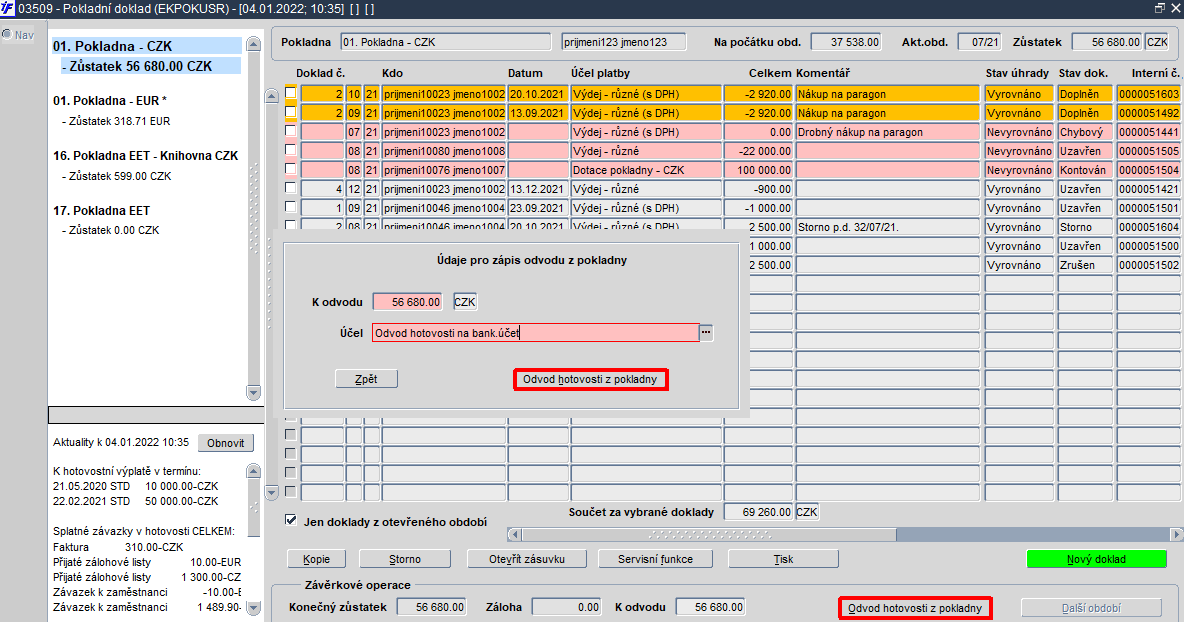
Task: Click Storno button
Action: [x=405, y=559]
